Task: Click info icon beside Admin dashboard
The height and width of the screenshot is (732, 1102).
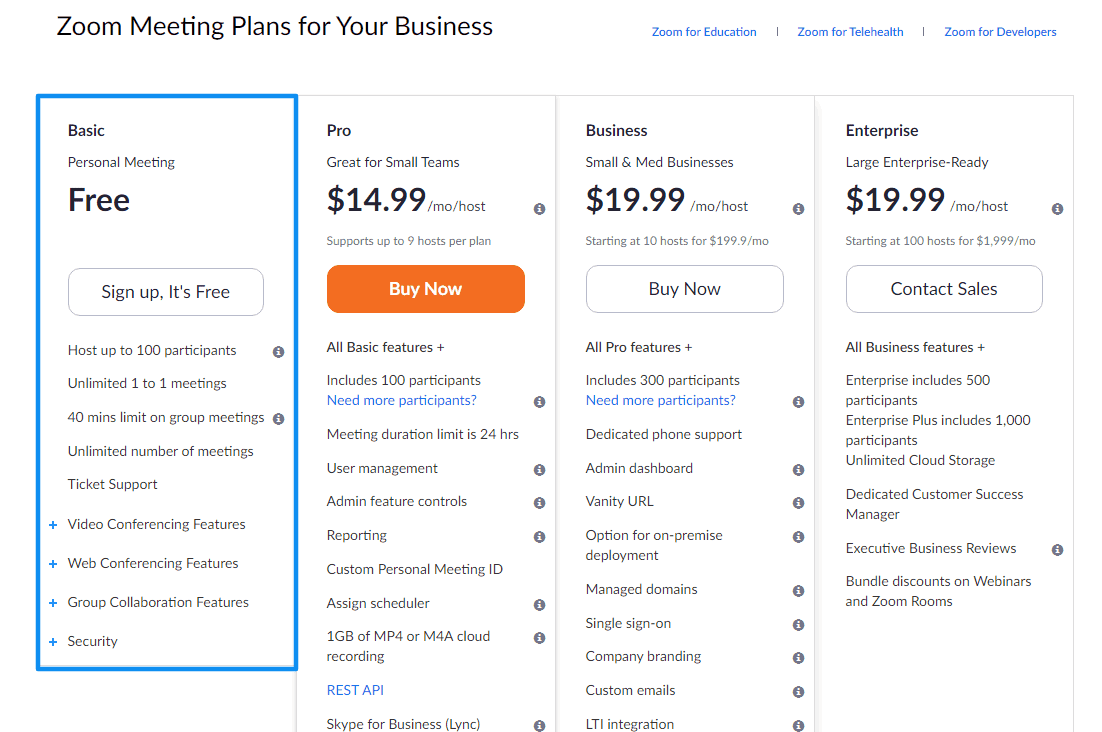Action: click(798, 470)
